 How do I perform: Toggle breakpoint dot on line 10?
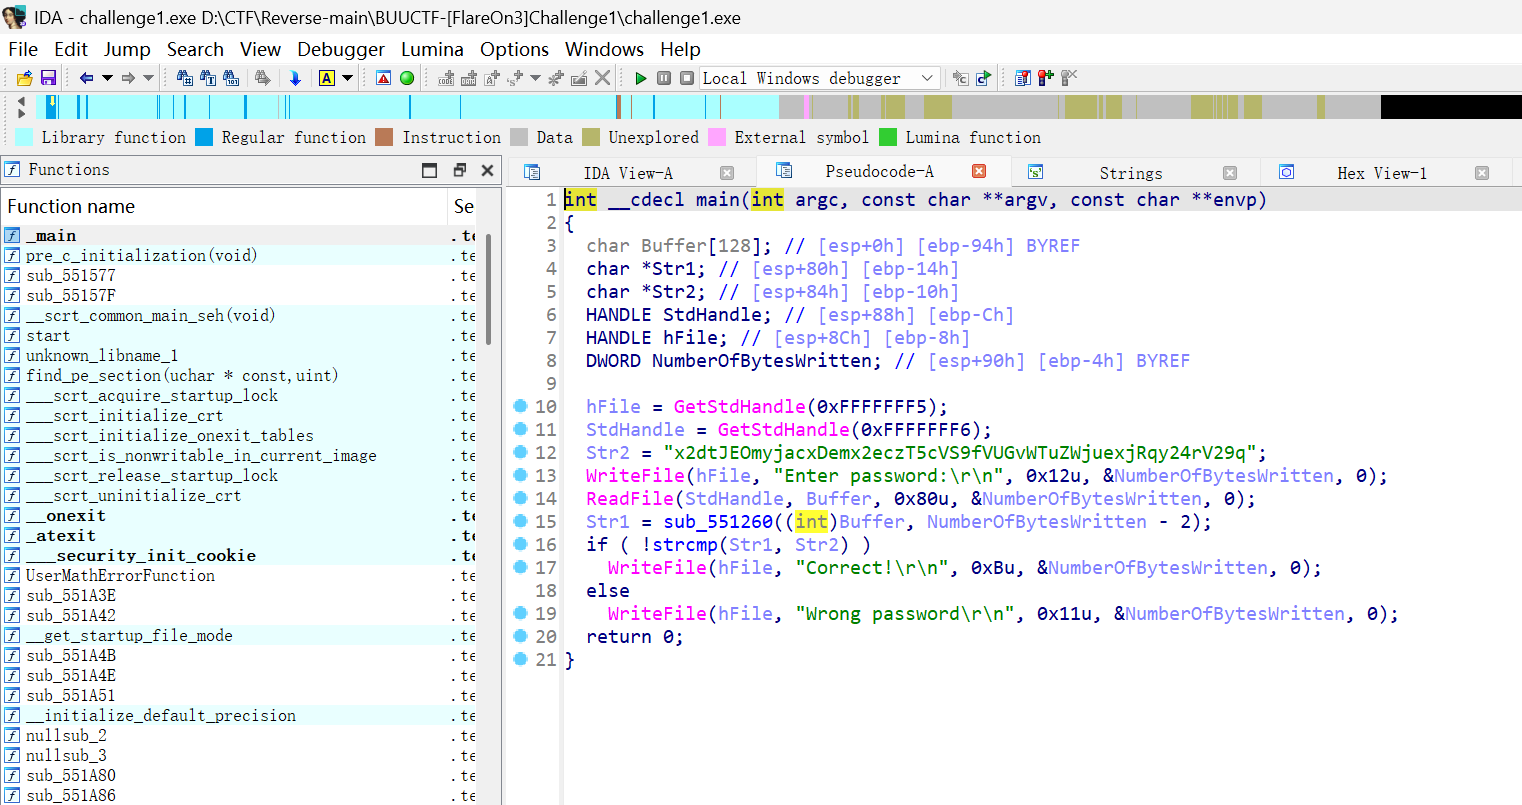[x=520, y=406]
